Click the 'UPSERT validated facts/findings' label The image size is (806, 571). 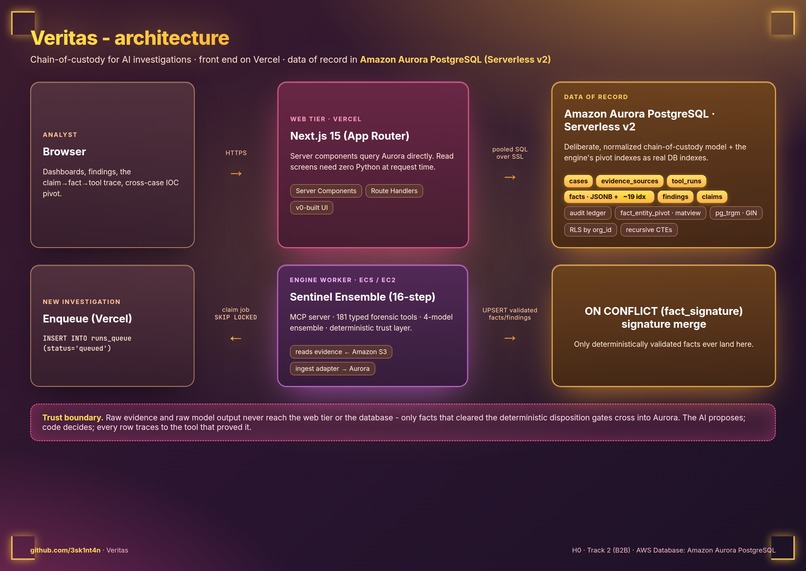pyautogui.click(x=510, y=314)
